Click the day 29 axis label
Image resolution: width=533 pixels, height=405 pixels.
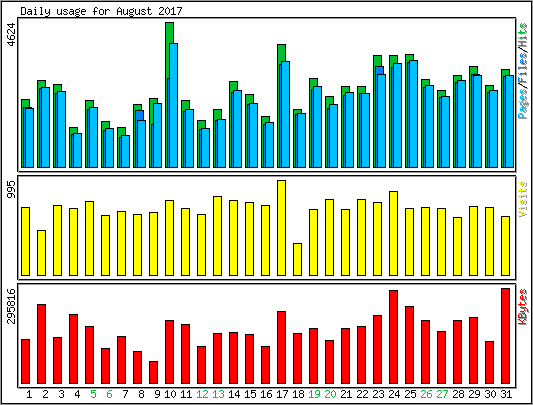(x=474, y=394)
